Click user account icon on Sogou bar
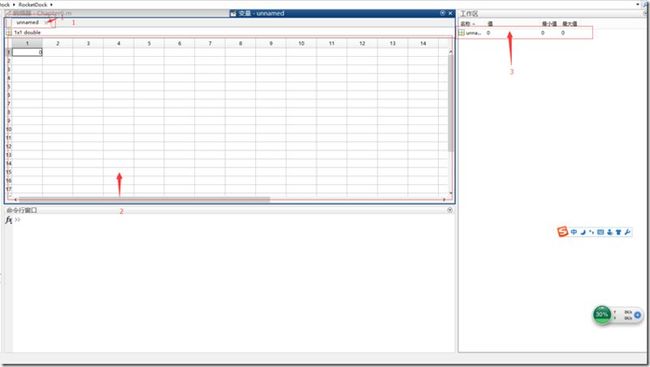Image resolution: width=650 pixels, height=367 pixels. pos(609,232)
